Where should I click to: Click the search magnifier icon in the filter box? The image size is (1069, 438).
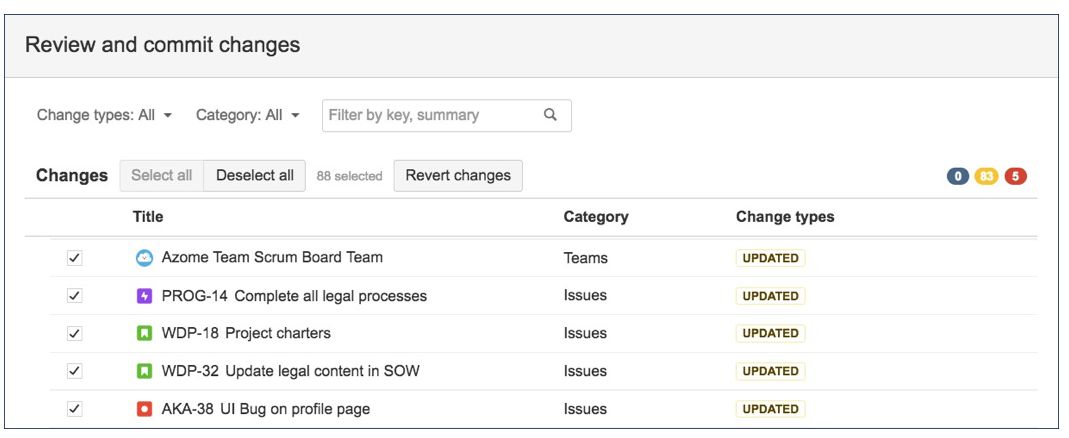(x=550, y=115)
